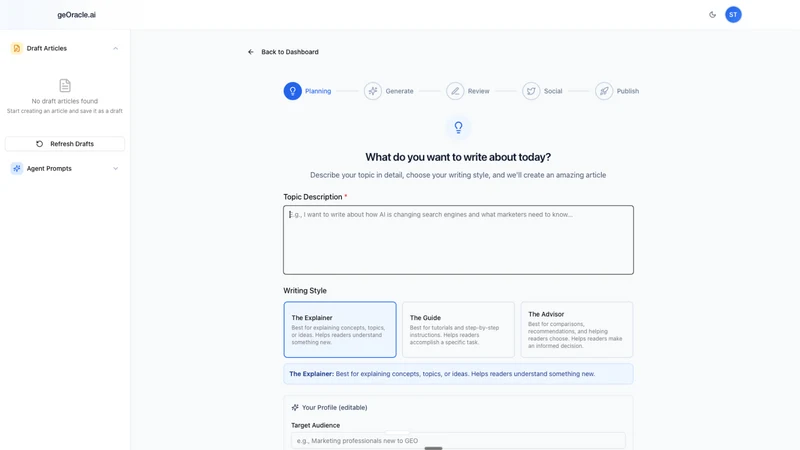Click the Review pencil step icon
The width and height of the screenshot is (800, 450).
(455, 91)
